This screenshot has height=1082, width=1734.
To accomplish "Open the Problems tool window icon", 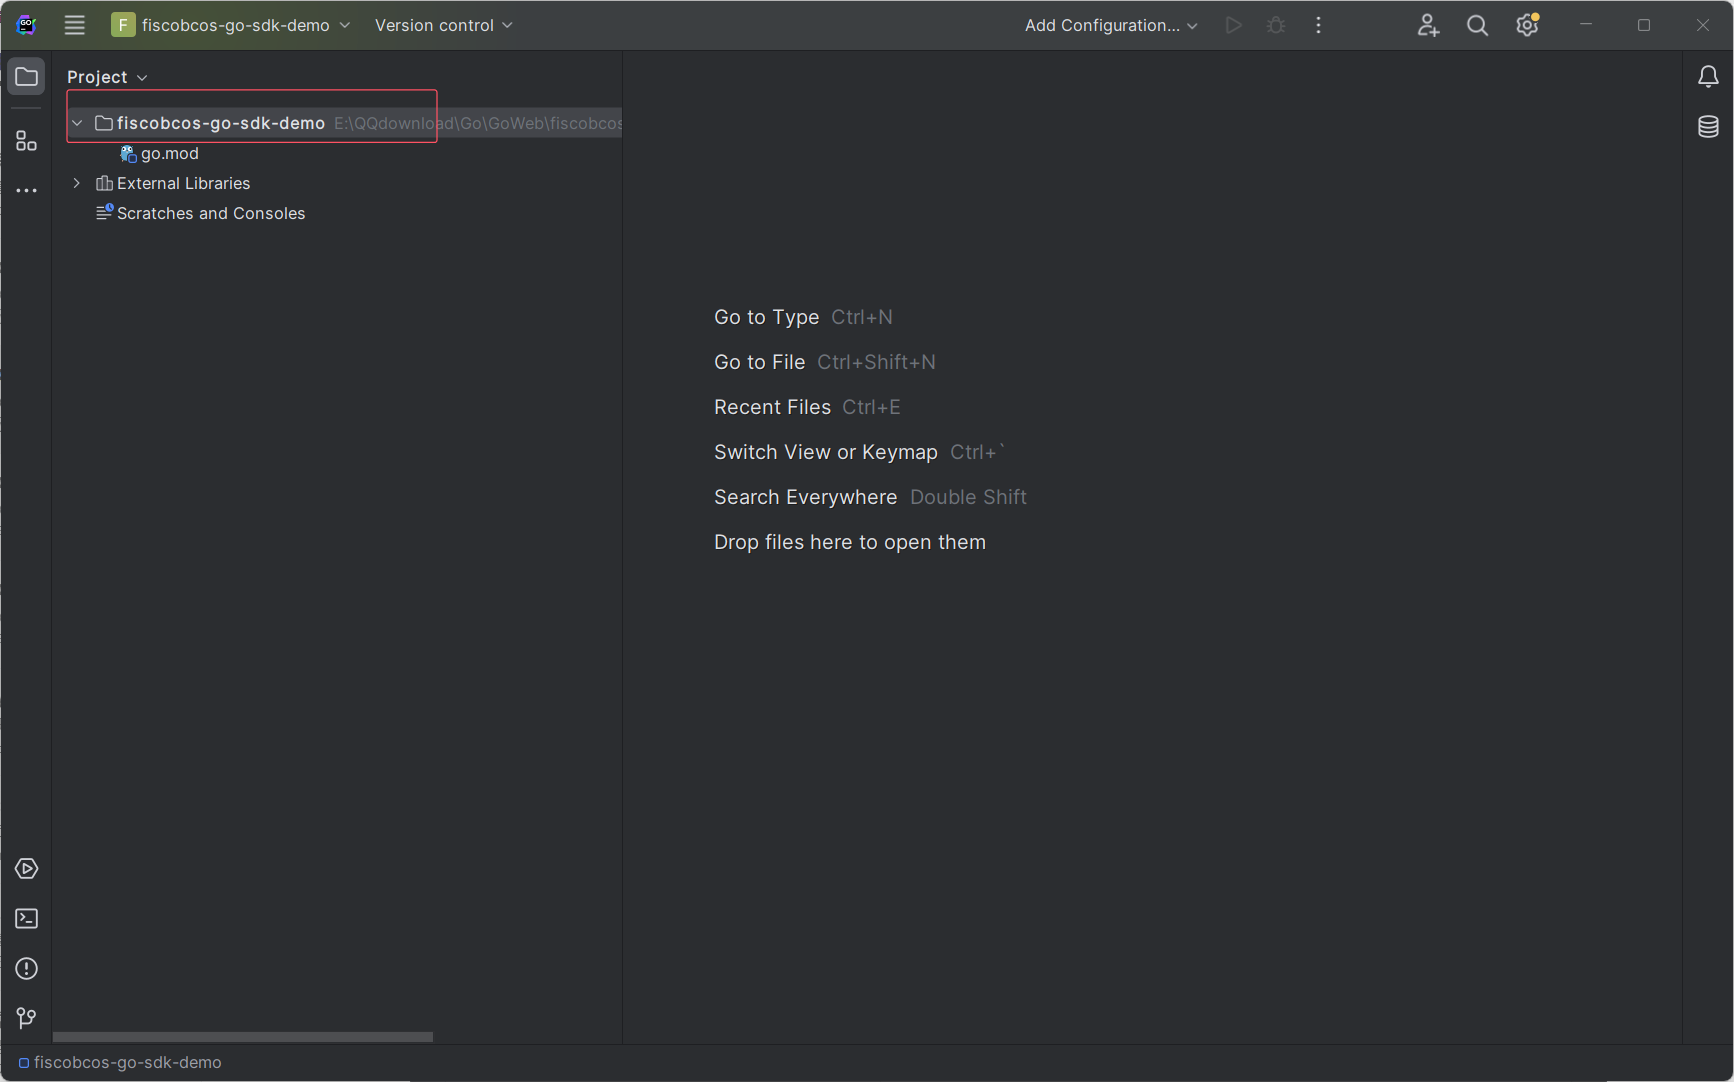I will pyautogui.click(x=26, y=968).
